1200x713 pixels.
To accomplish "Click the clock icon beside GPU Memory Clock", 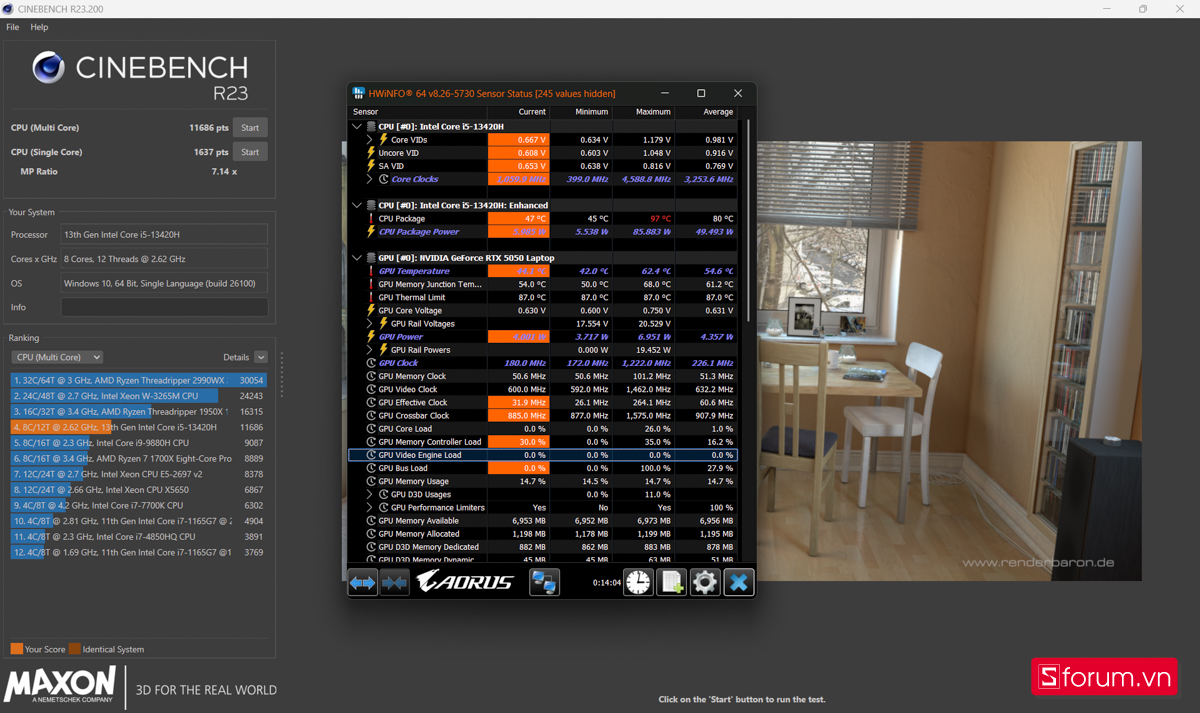I will pos(371,376).
